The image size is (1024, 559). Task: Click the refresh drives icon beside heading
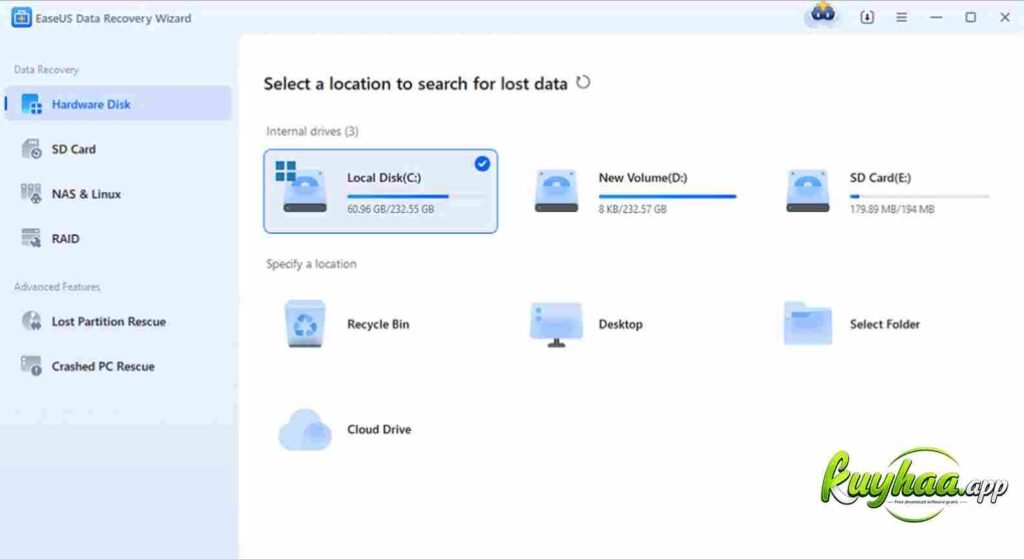point(583,82)
